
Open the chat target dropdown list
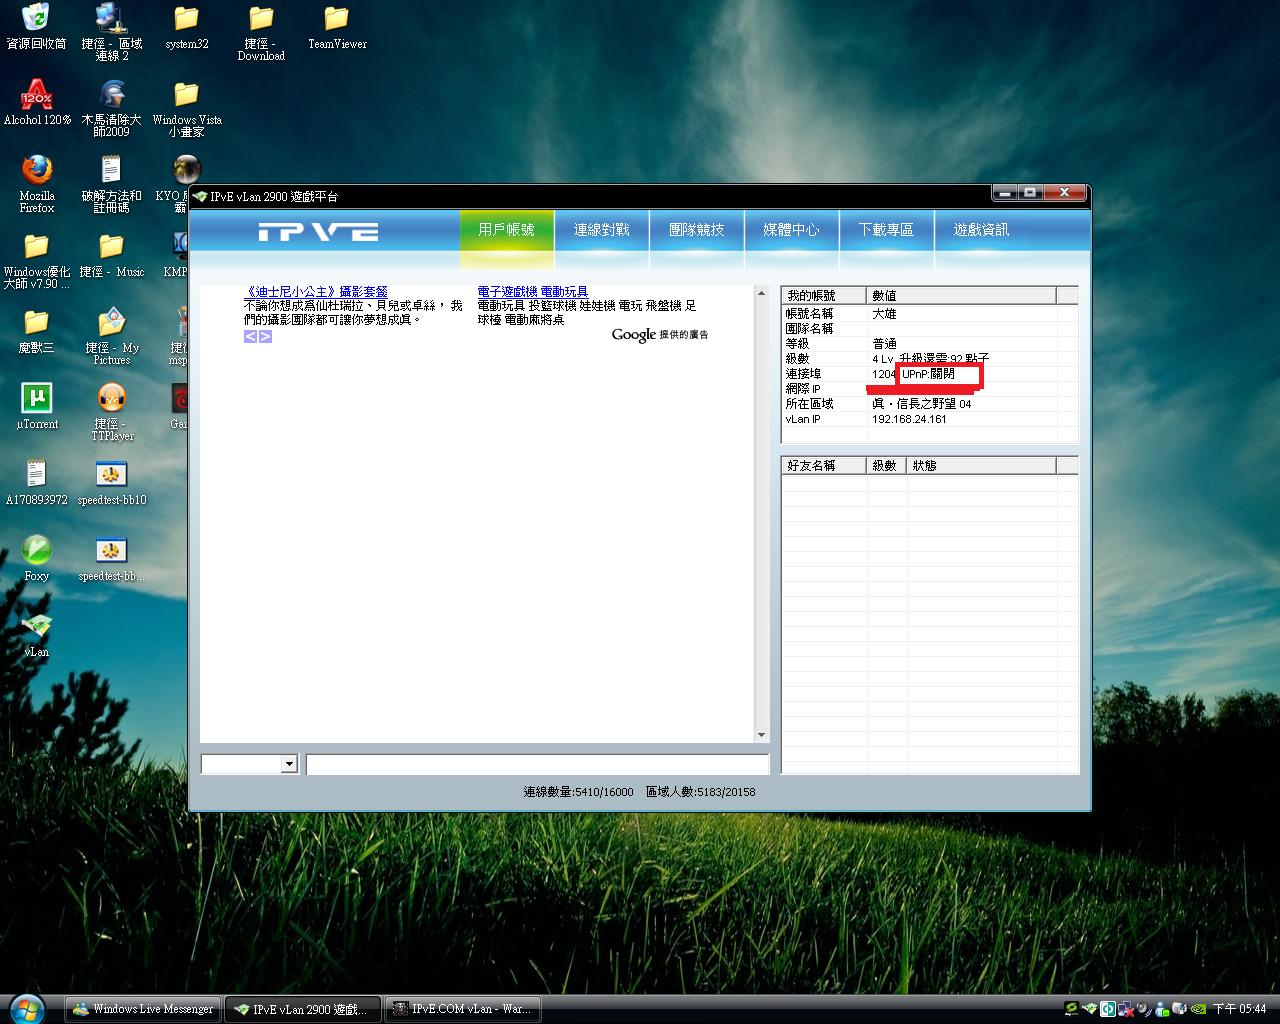[289, 764]
